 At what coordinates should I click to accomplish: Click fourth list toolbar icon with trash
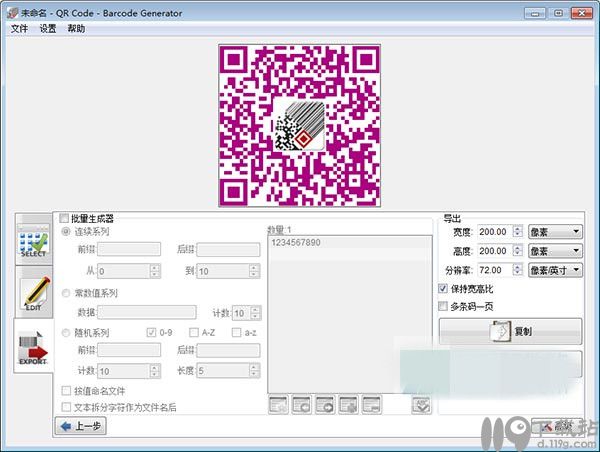(x=348, y=405)
